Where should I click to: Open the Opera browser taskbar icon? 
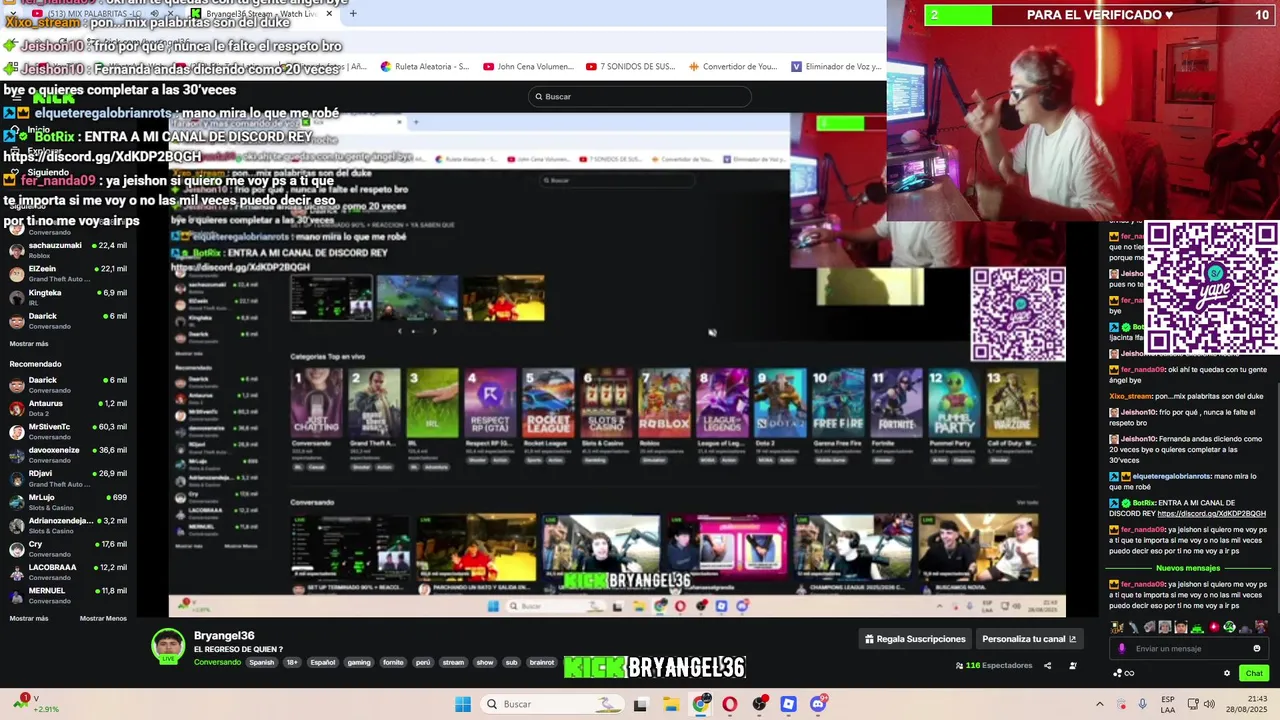point(730,704)
